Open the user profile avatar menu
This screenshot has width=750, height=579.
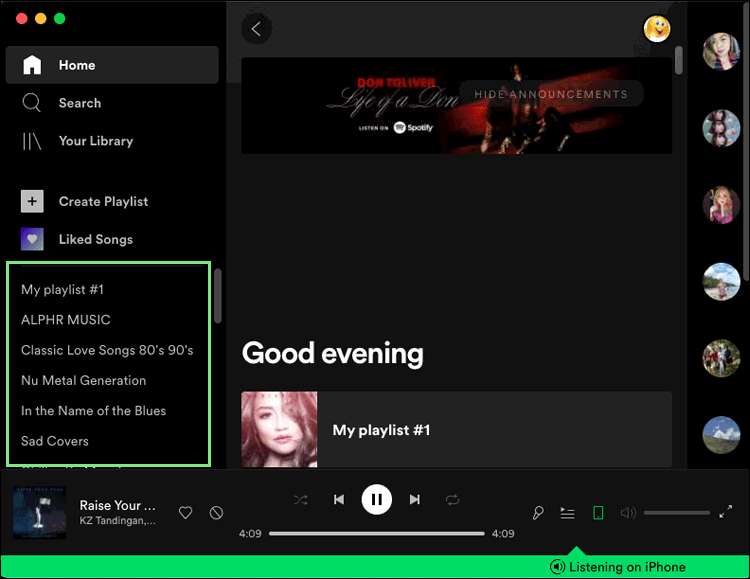click(657, 29)
